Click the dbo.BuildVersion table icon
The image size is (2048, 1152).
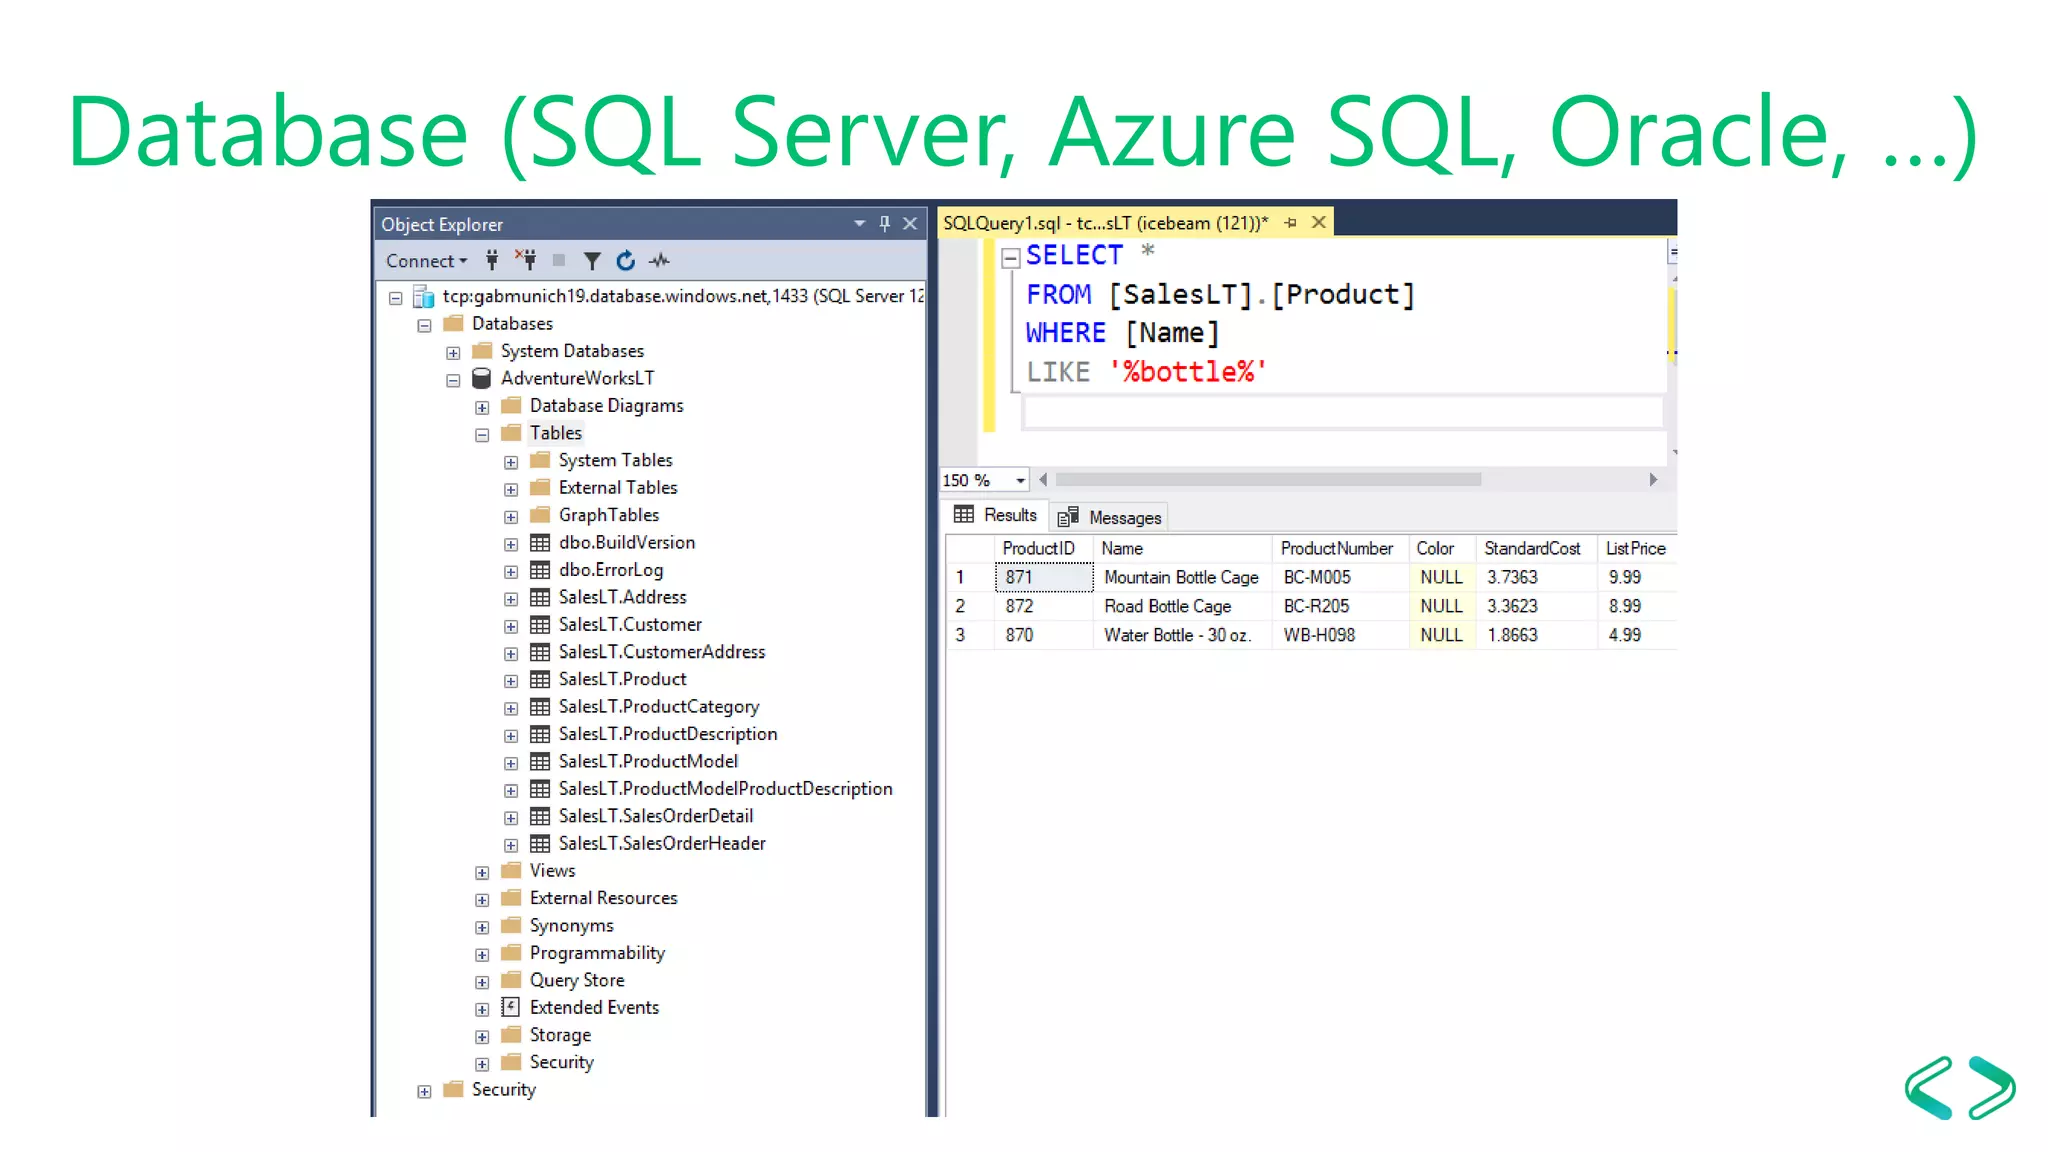pyautogui.click(x=540, y=543)
